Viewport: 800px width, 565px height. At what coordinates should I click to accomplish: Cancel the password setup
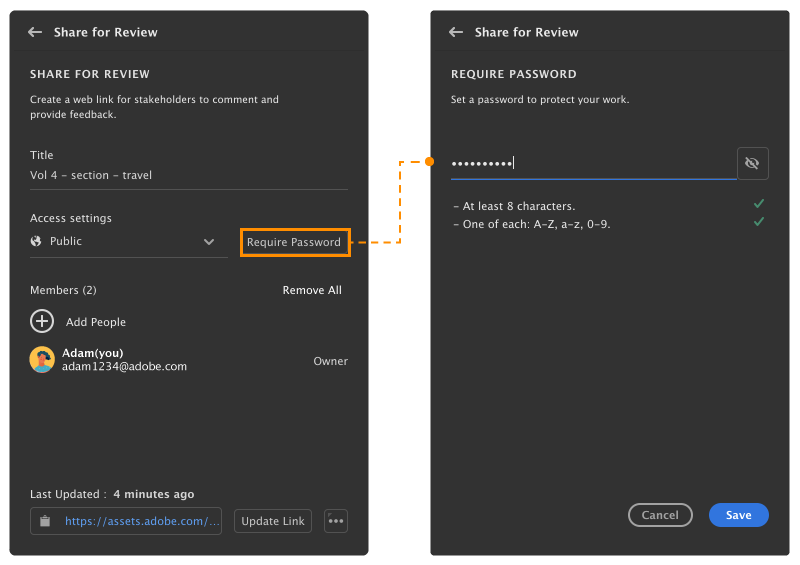coord(660,515)
